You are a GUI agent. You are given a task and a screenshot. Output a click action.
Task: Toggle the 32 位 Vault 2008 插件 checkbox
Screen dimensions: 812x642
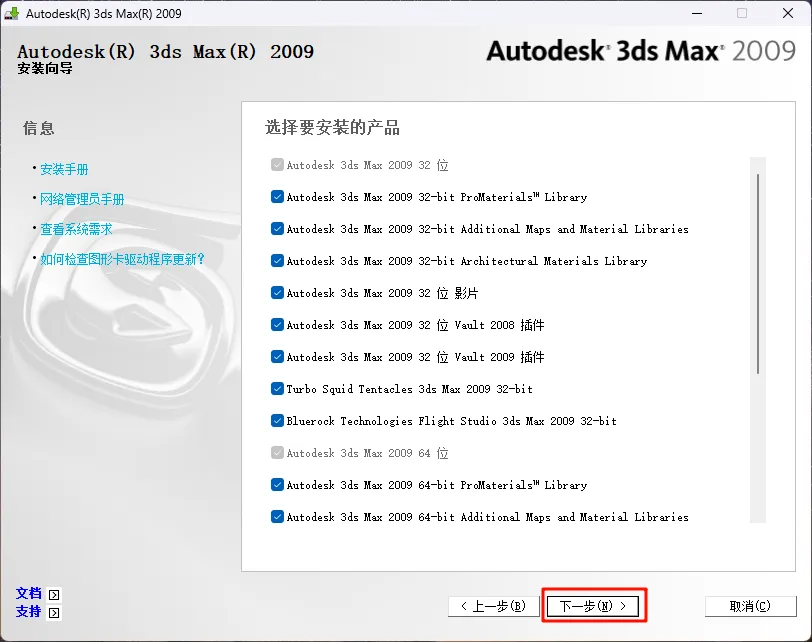(277, 325)
